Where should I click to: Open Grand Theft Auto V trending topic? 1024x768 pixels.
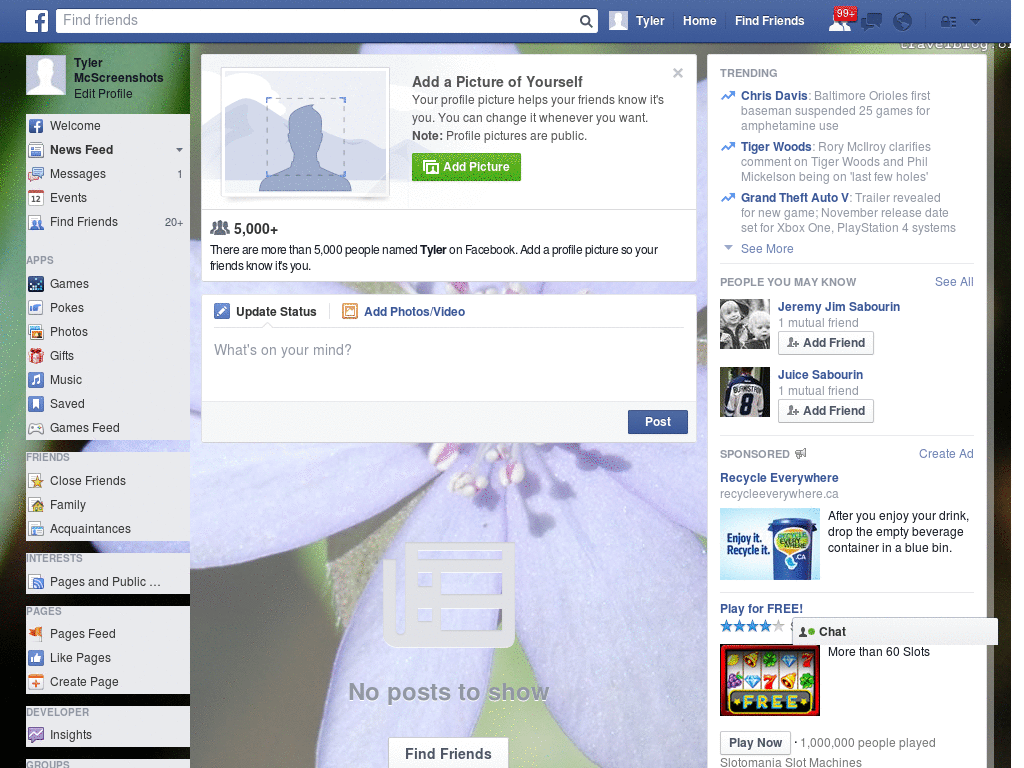[x=795, y=198]
